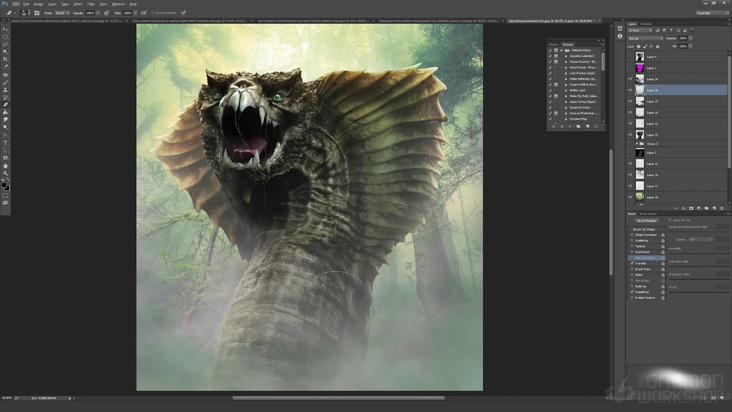
Task: Hide the highlighted selected layer via its eye
Action: tap(630, 90)
